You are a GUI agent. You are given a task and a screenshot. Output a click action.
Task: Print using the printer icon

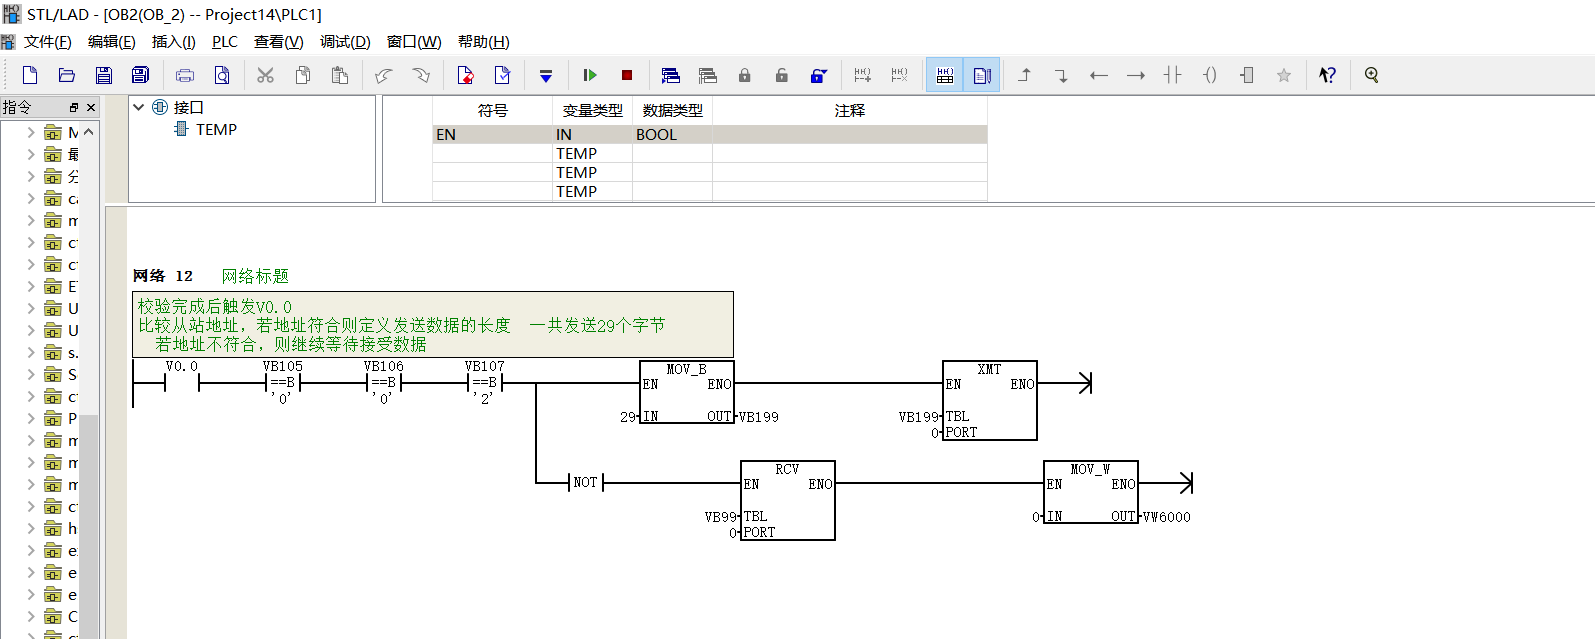tap(185, 75)
